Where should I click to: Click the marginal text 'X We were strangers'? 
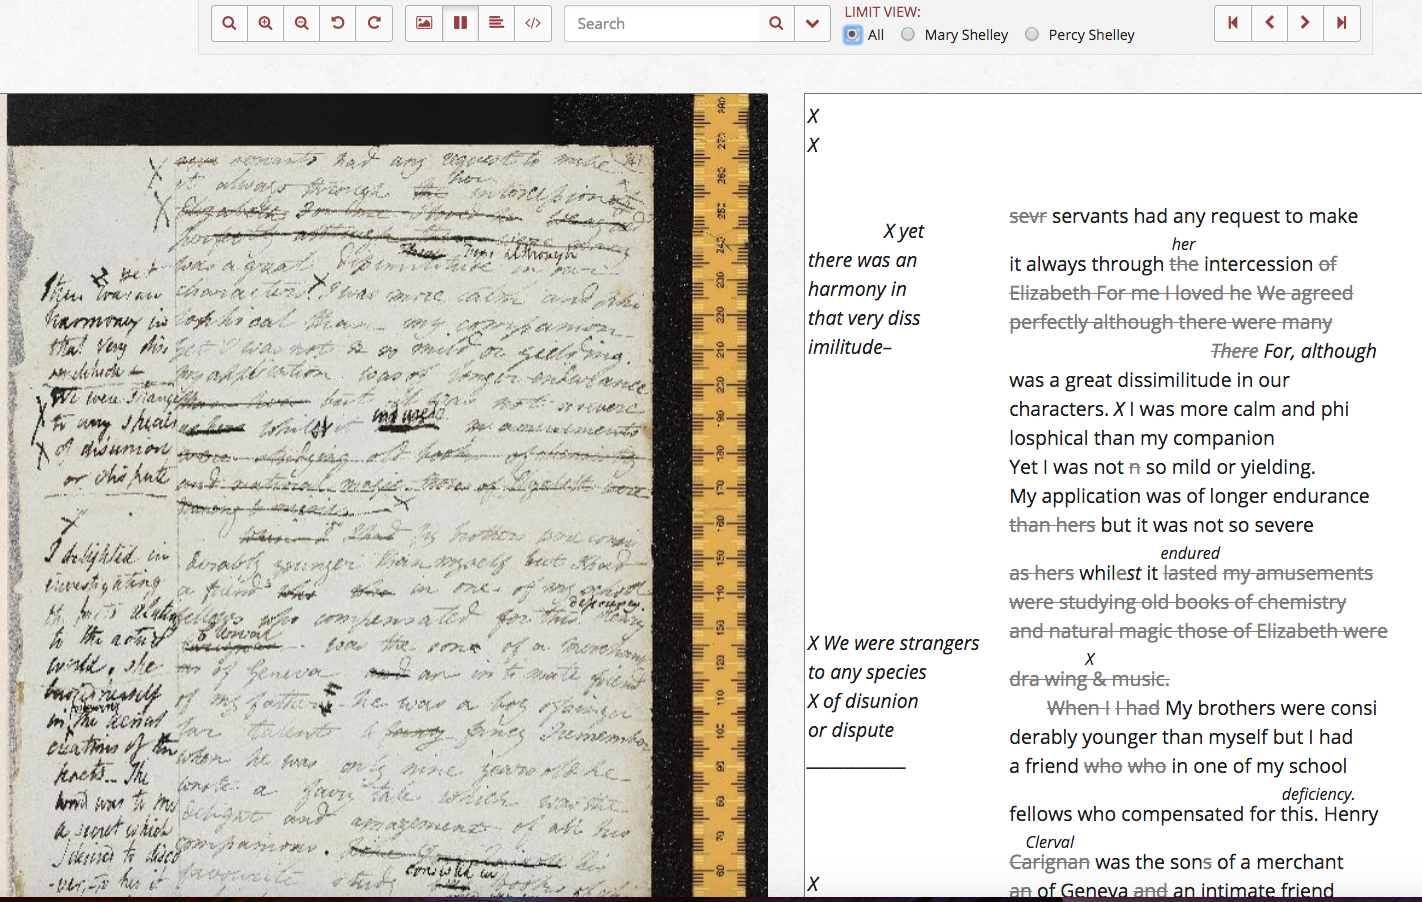pyautogui.click(x=893, y=643)
